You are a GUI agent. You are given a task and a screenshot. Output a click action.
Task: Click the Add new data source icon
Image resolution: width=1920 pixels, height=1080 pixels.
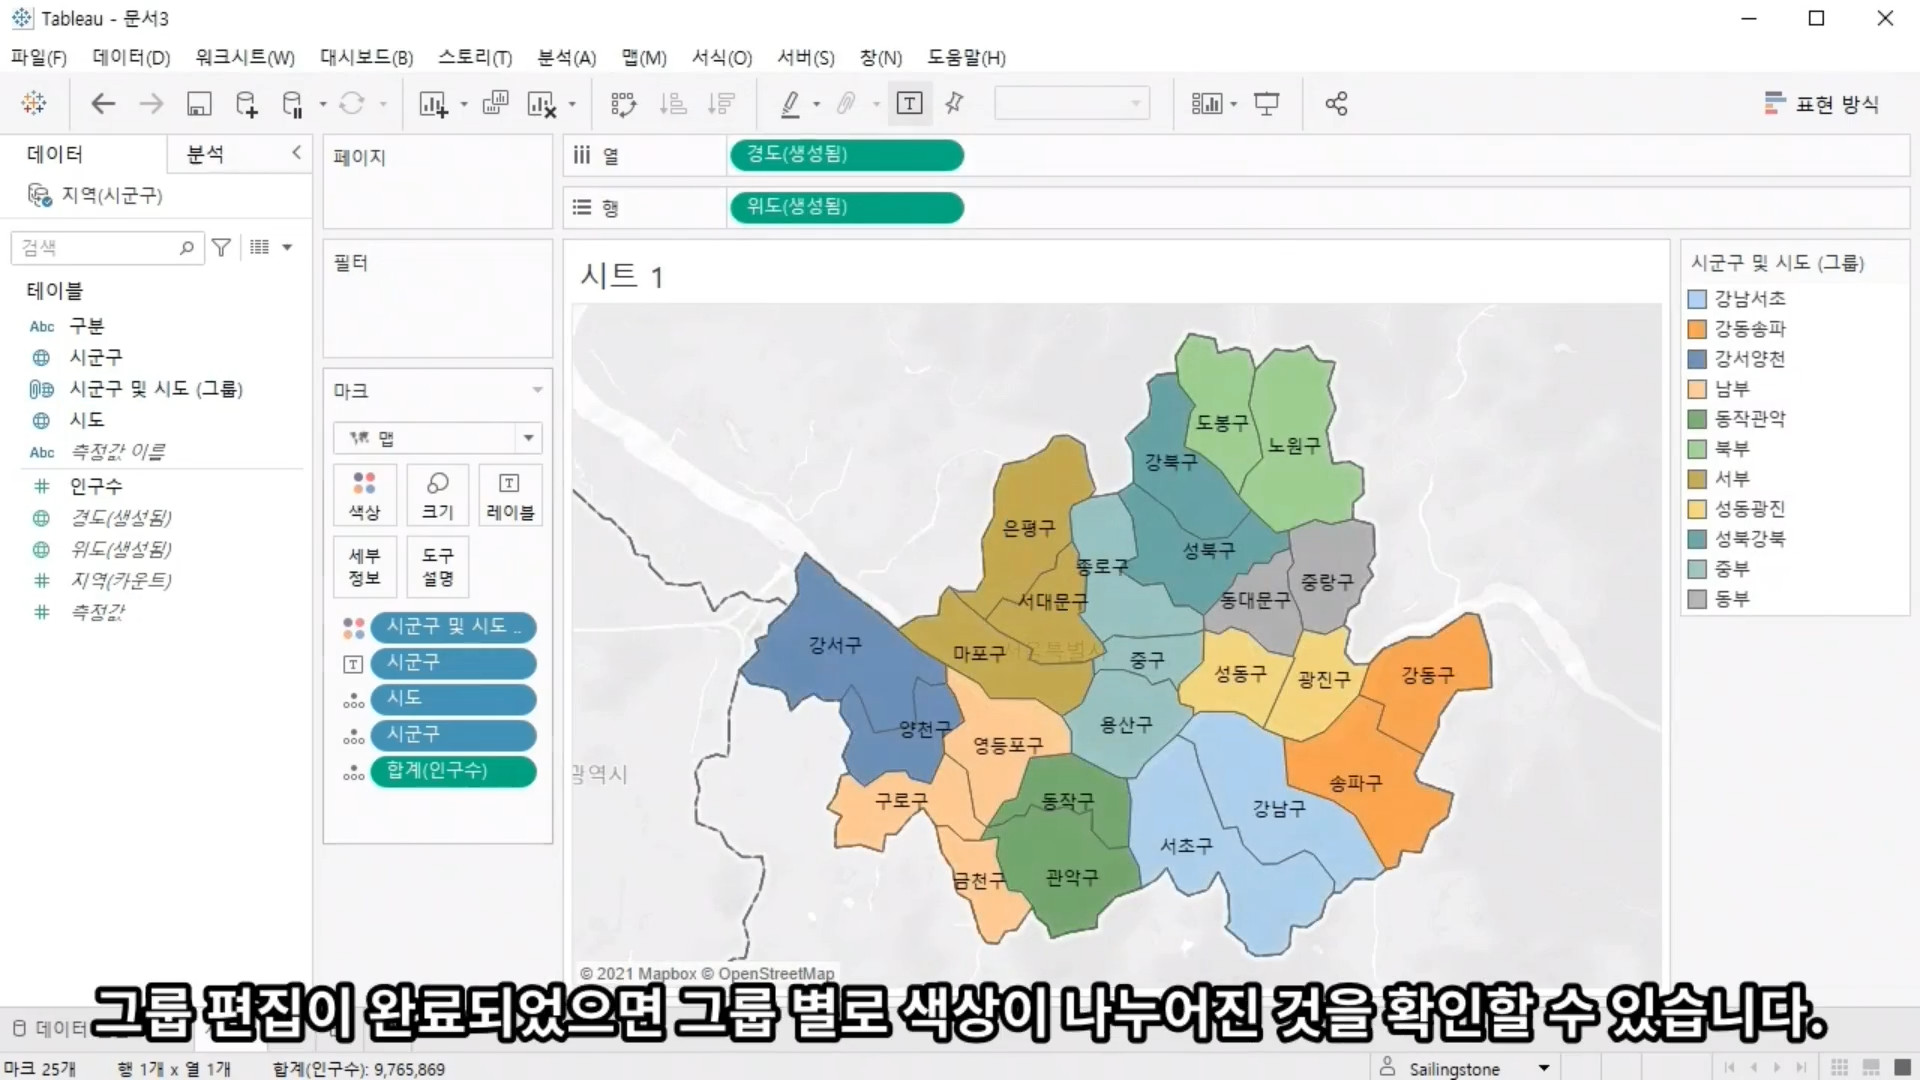pos(246,104)
